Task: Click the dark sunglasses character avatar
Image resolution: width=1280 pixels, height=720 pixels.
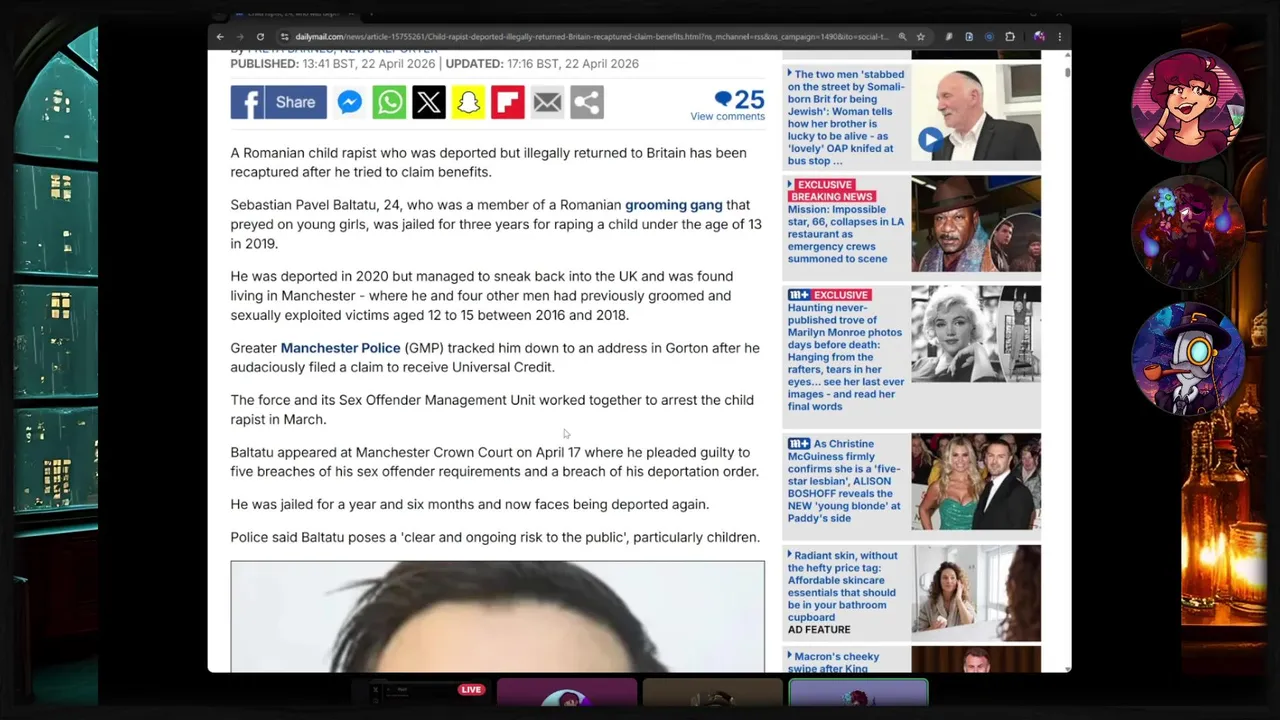Action: pyautogui.click(x=1188, y=232)
